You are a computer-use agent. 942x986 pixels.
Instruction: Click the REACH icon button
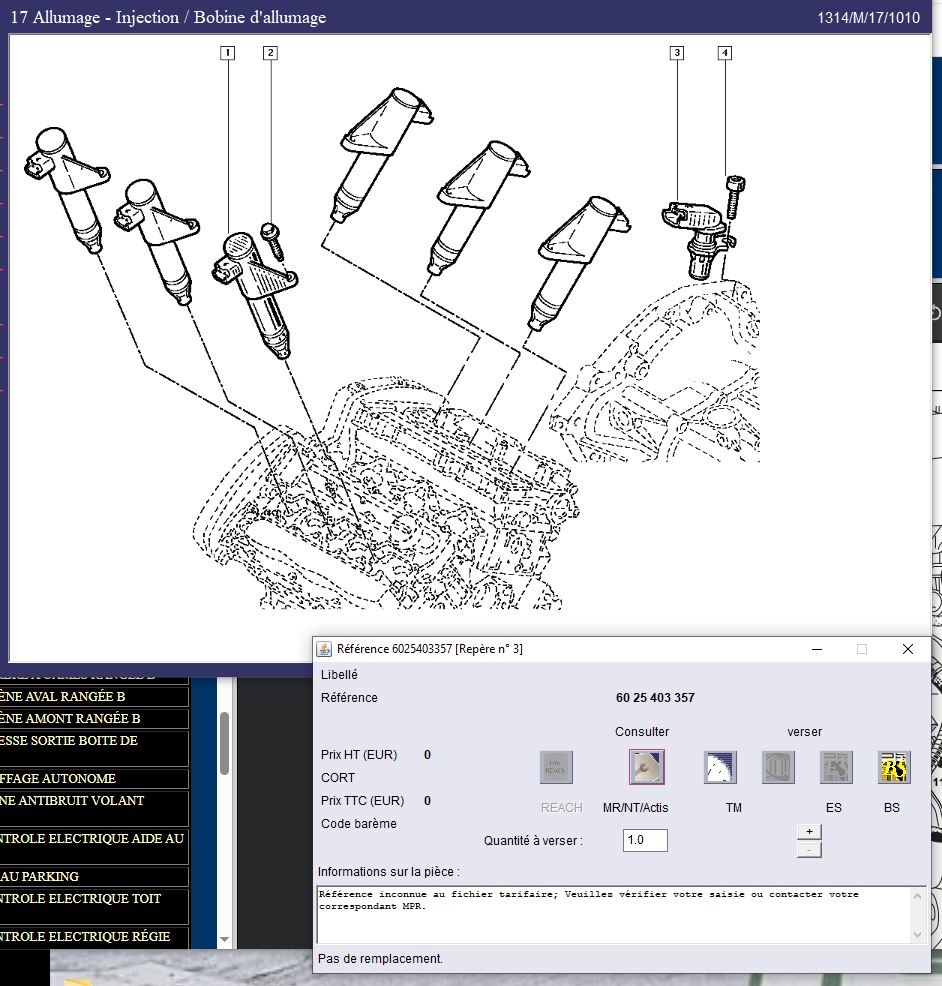pyautogui.click(x=557, y=767)
